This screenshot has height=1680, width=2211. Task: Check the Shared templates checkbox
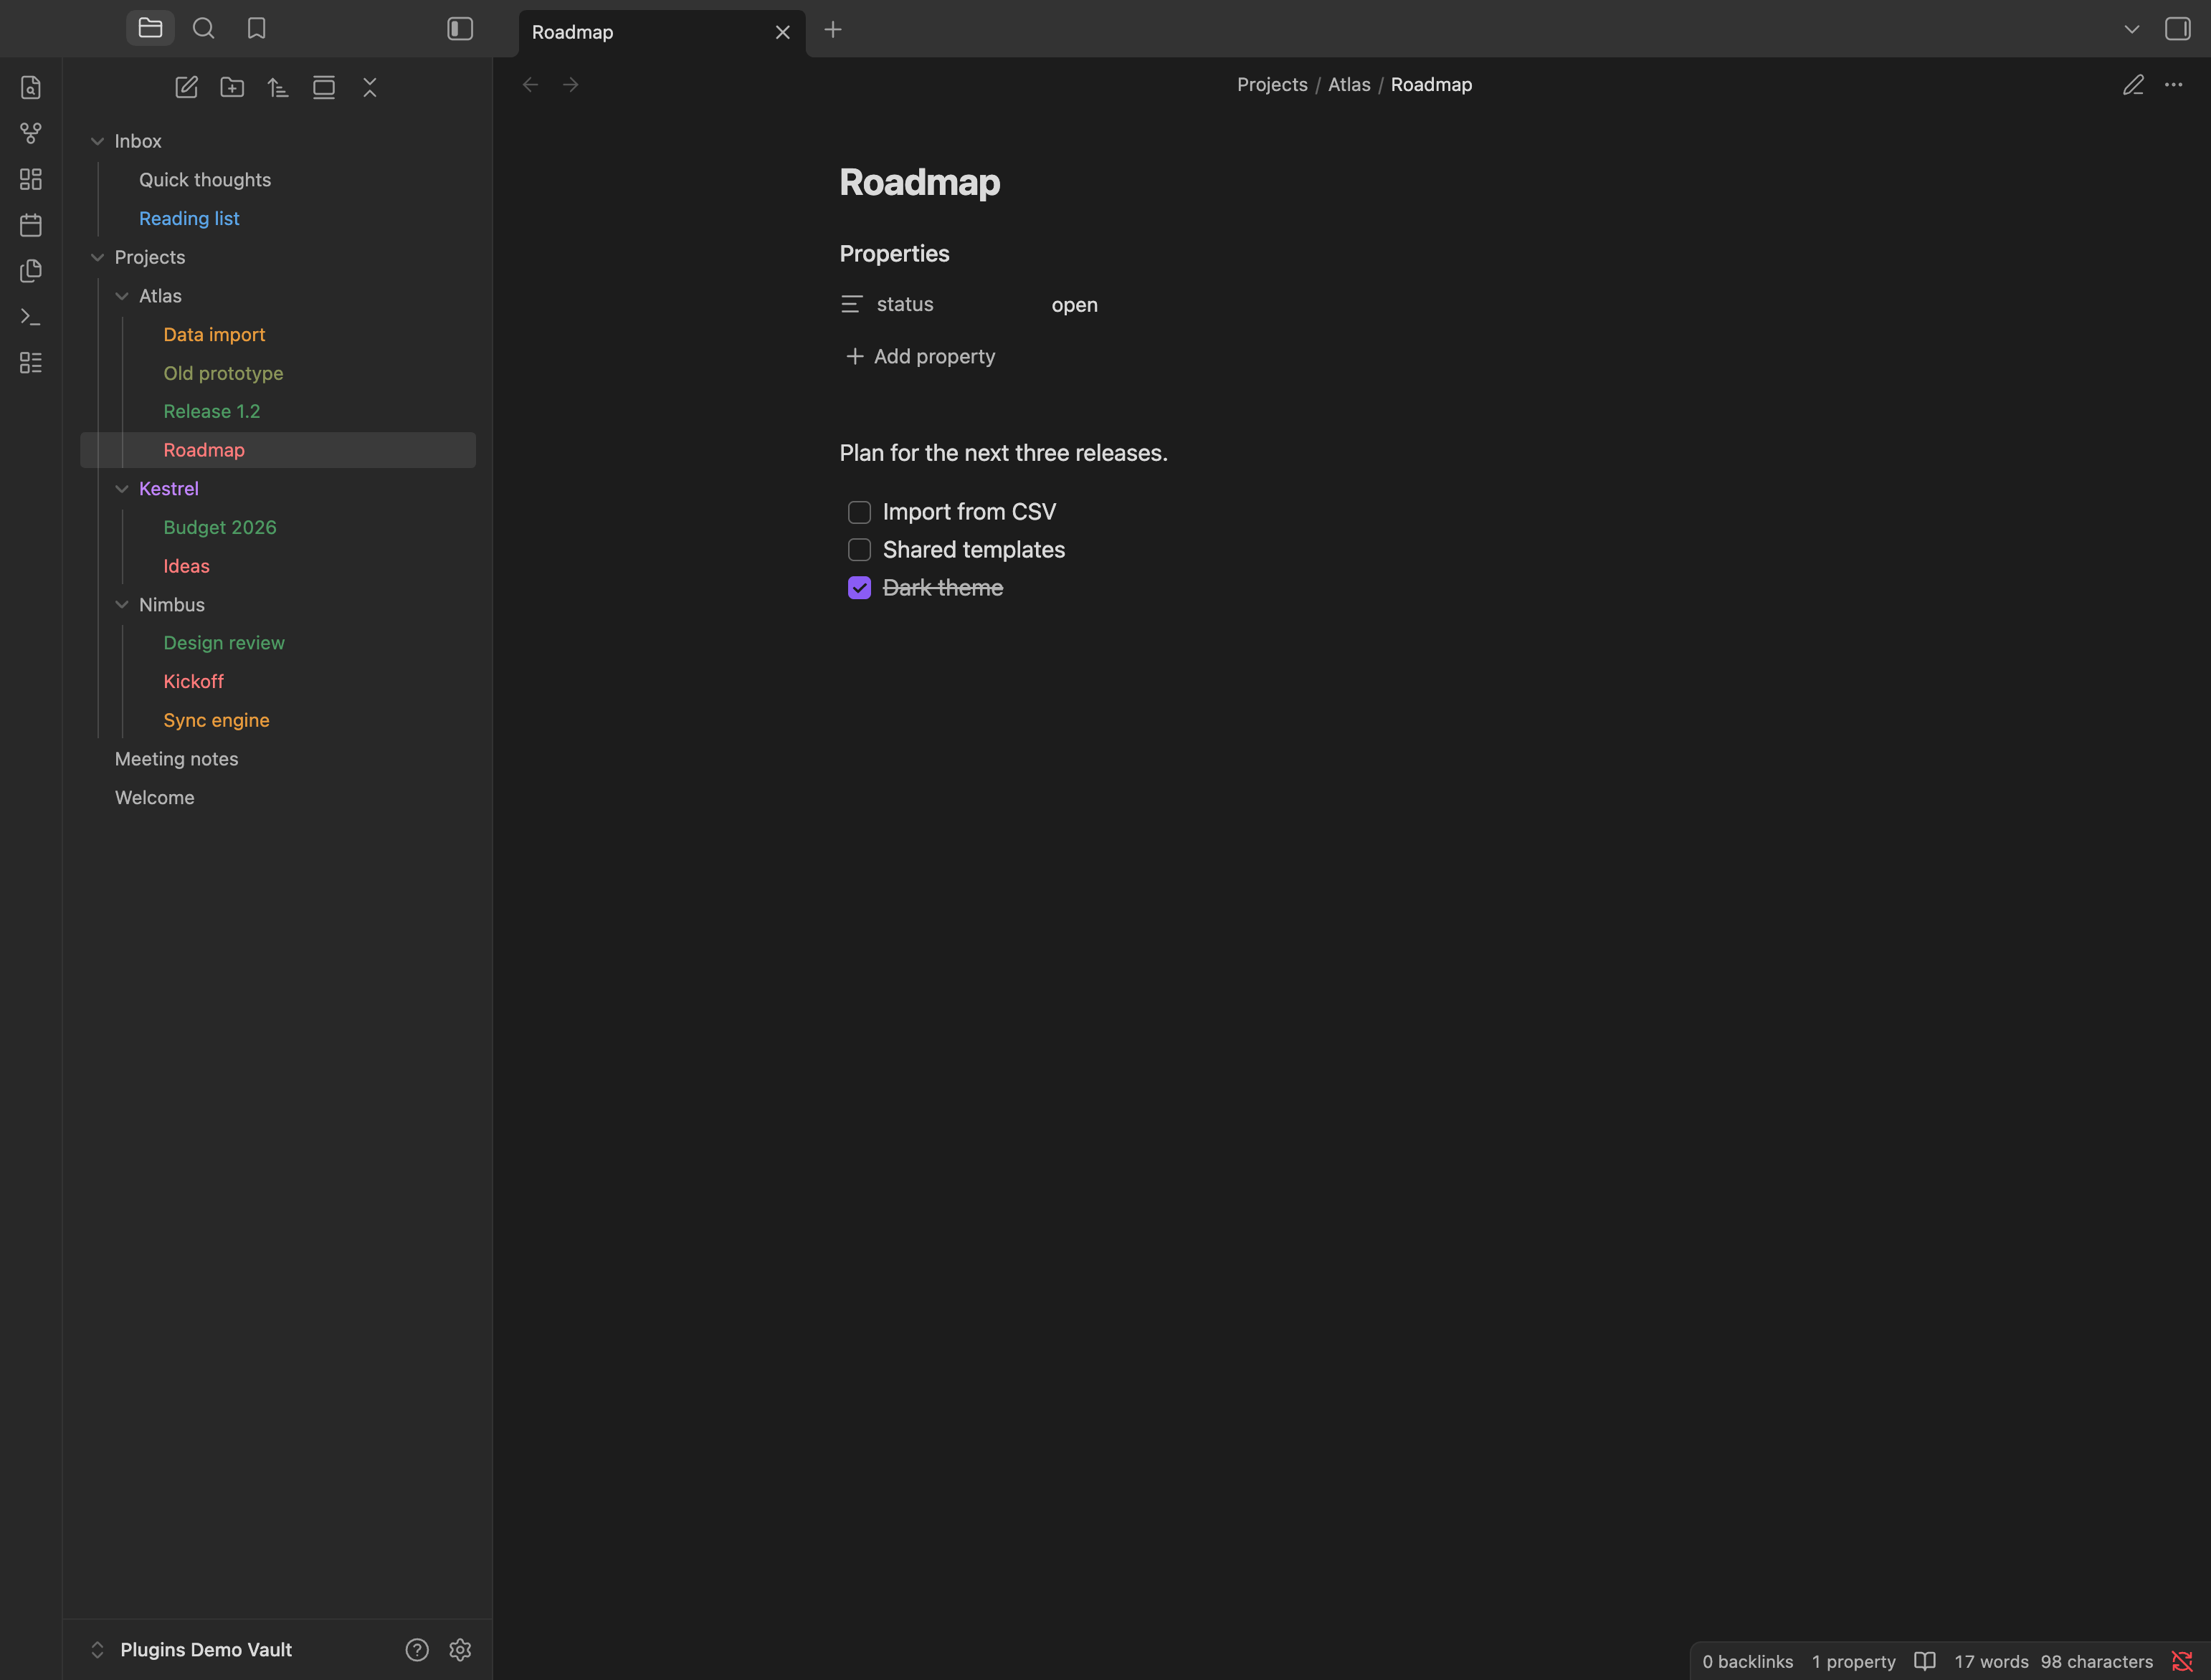click(859, 550)
